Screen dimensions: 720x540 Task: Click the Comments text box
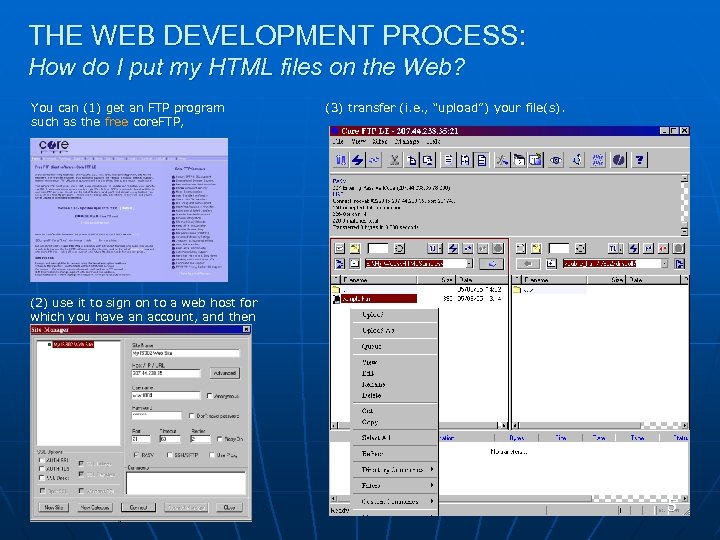186,483
